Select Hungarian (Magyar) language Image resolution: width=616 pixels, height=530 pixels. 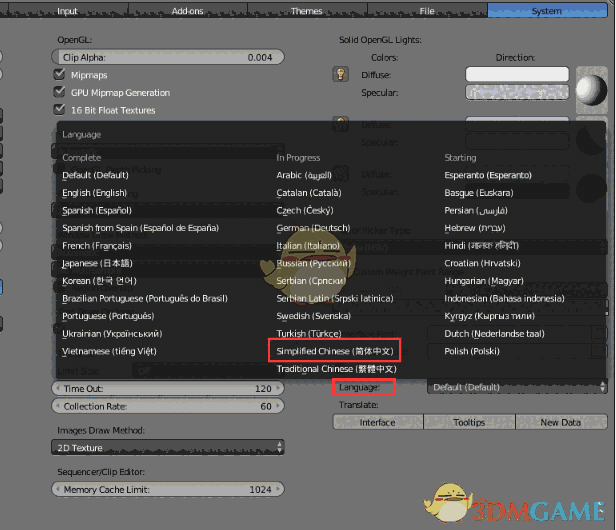click(484, 281)
